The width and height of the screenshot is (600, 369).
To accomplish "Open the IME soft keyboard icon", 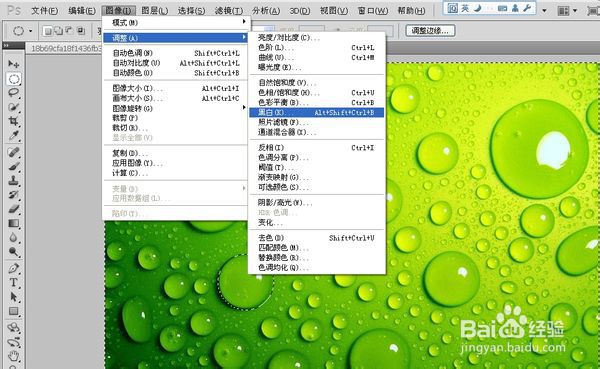I will coord(502,8).
